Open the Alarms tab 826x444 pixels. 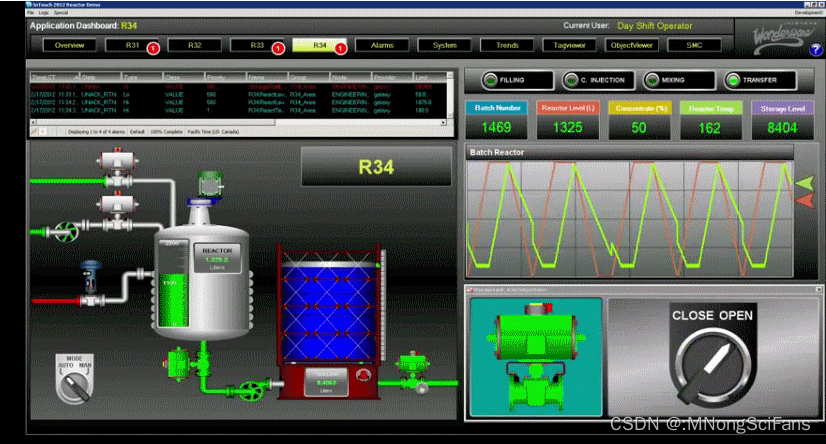tap(382, 45)
